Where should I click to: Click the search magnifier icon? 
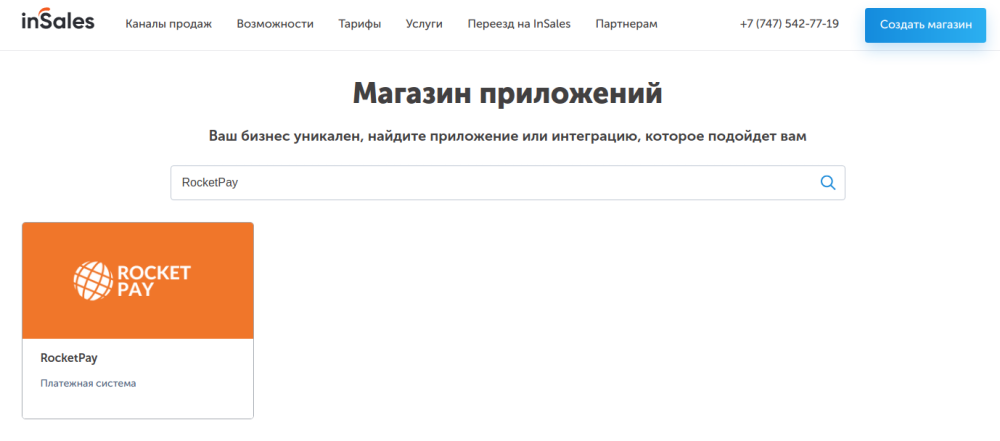(x=827, y=183)
